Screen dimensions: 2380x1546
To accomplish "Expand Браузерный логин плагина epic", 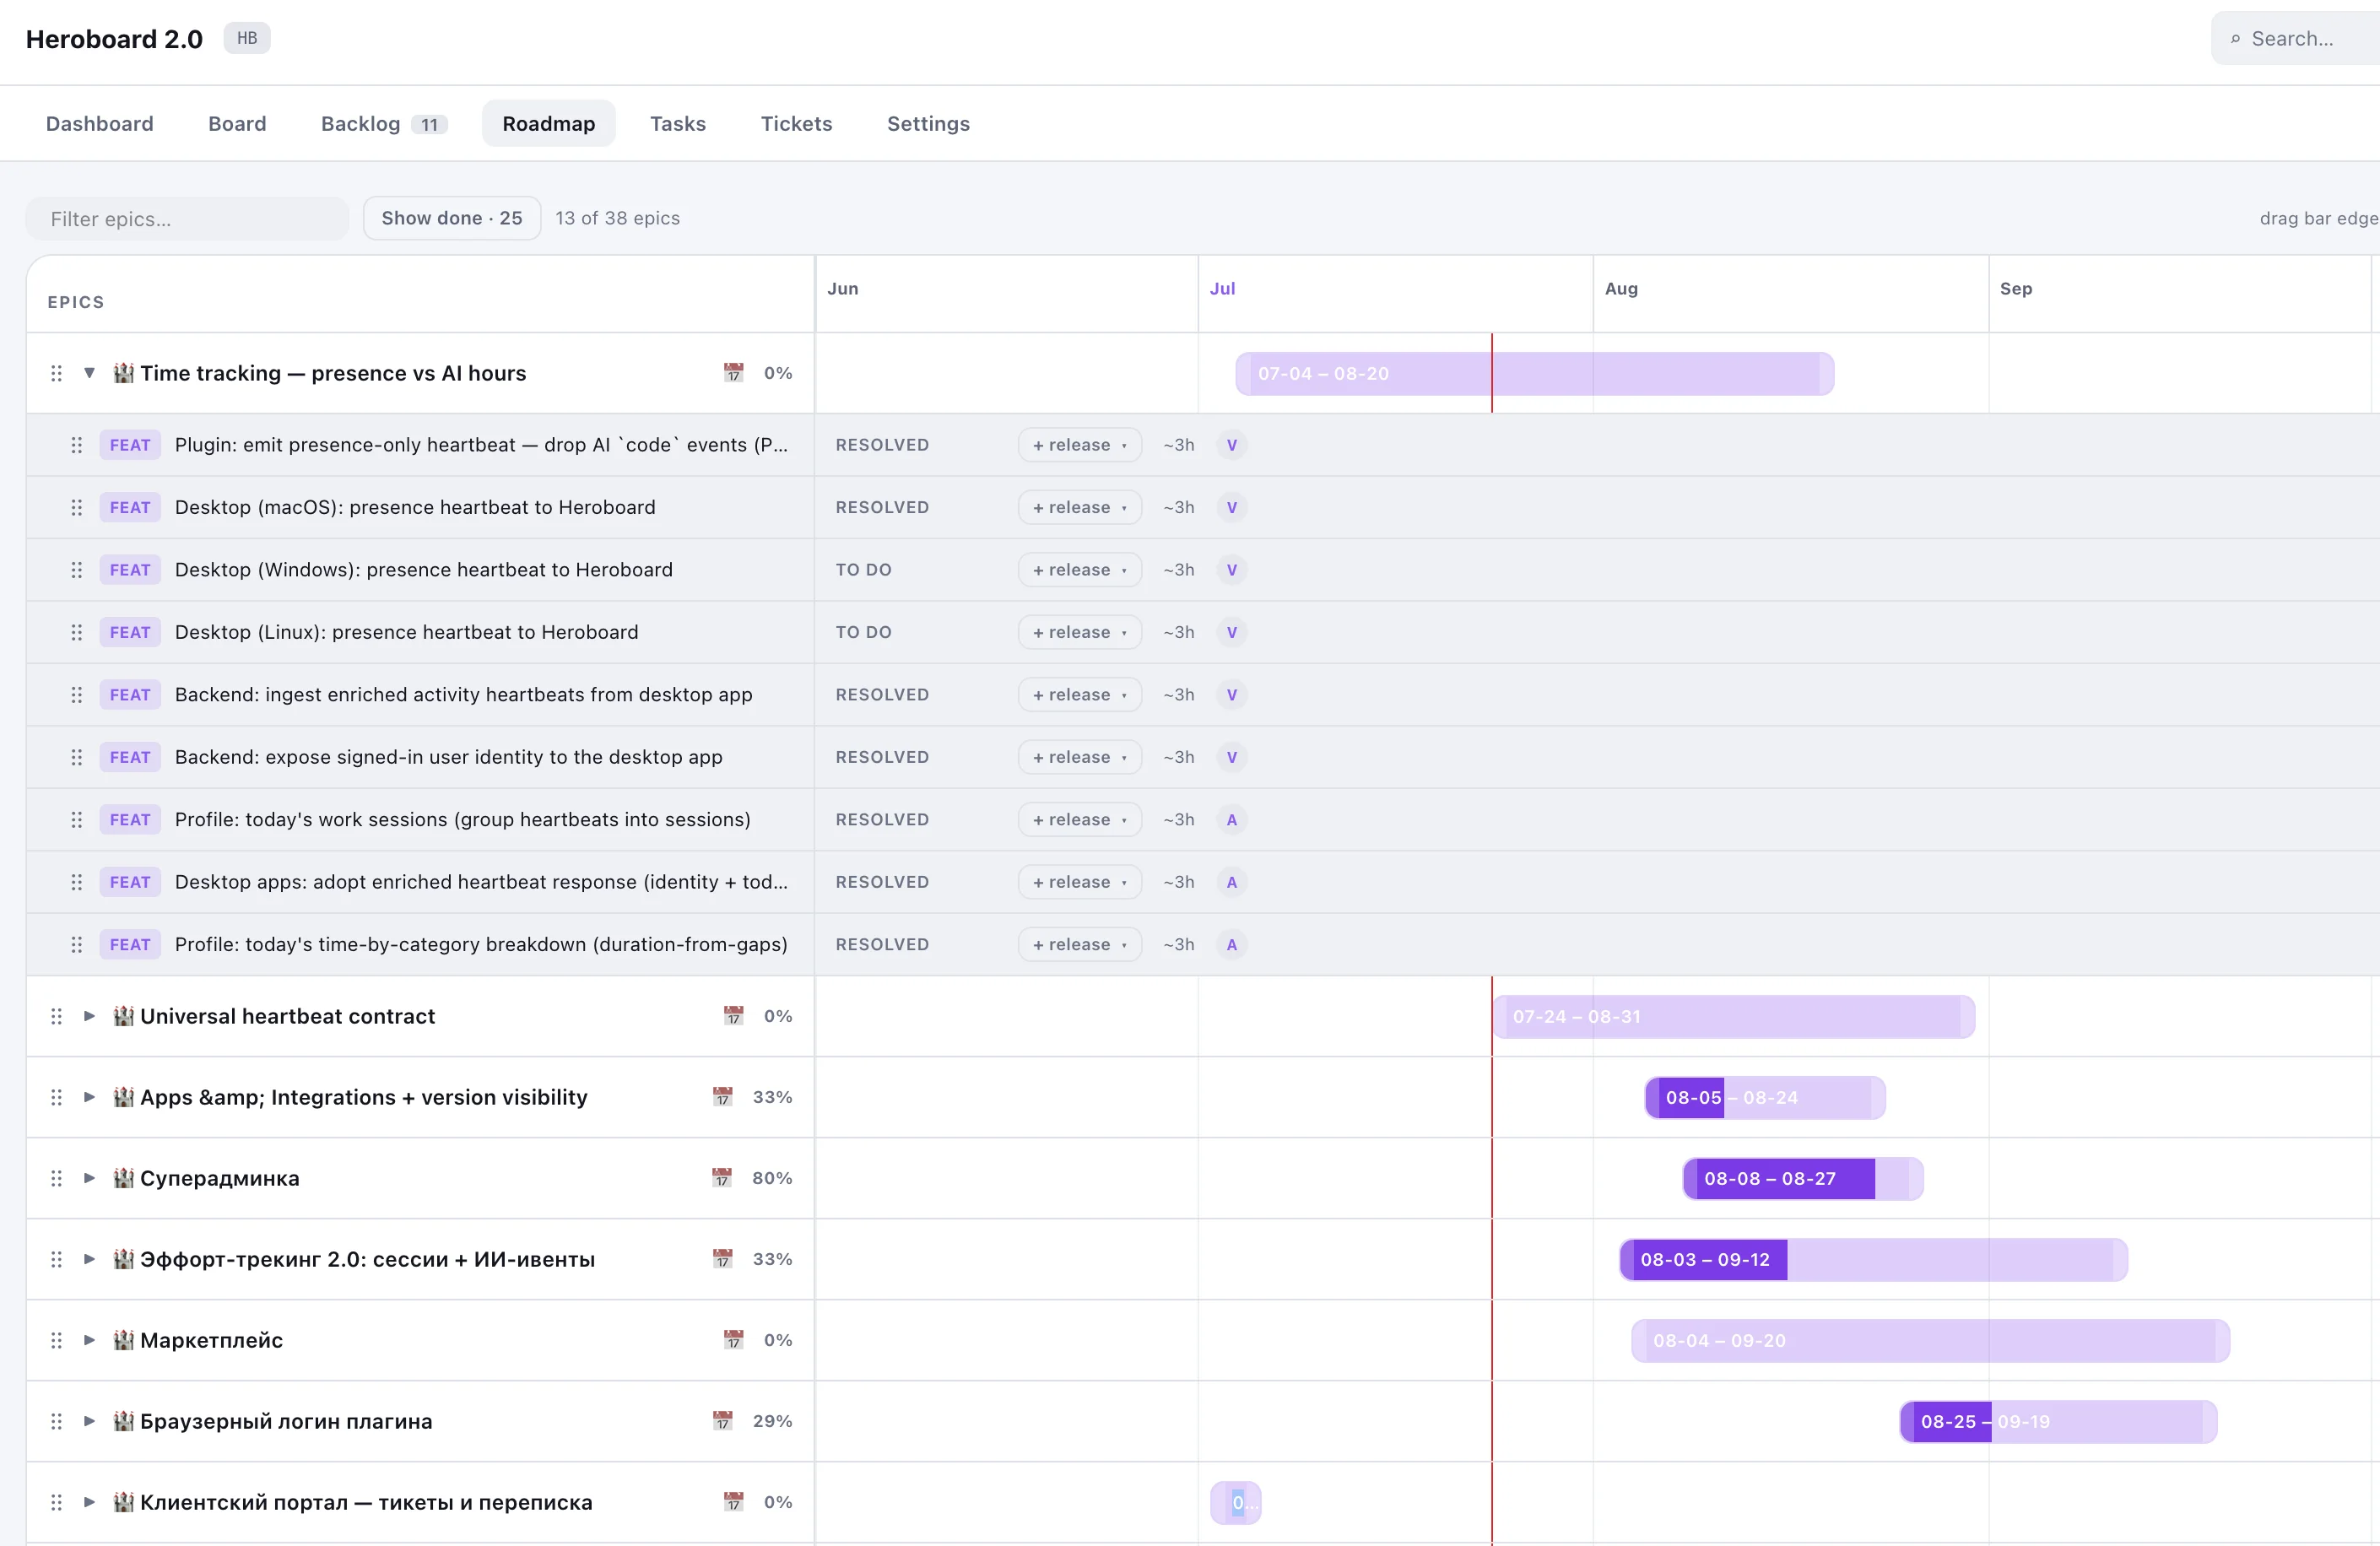I will click(89, 1421).
